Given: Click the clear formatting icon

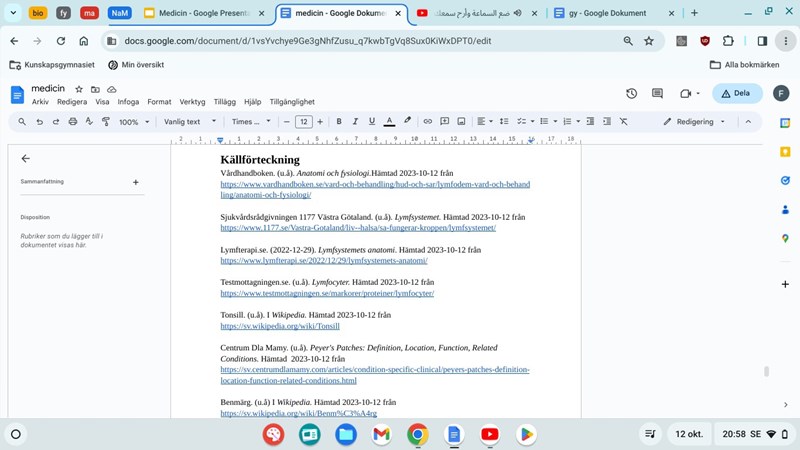Looking at the screenshot, I should tap(623, 121).
